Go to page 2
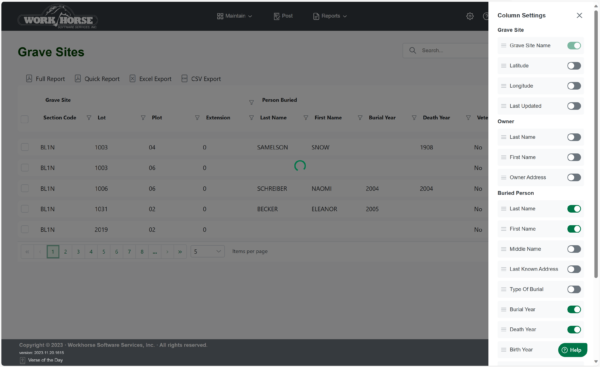 (x=65, y=251)
